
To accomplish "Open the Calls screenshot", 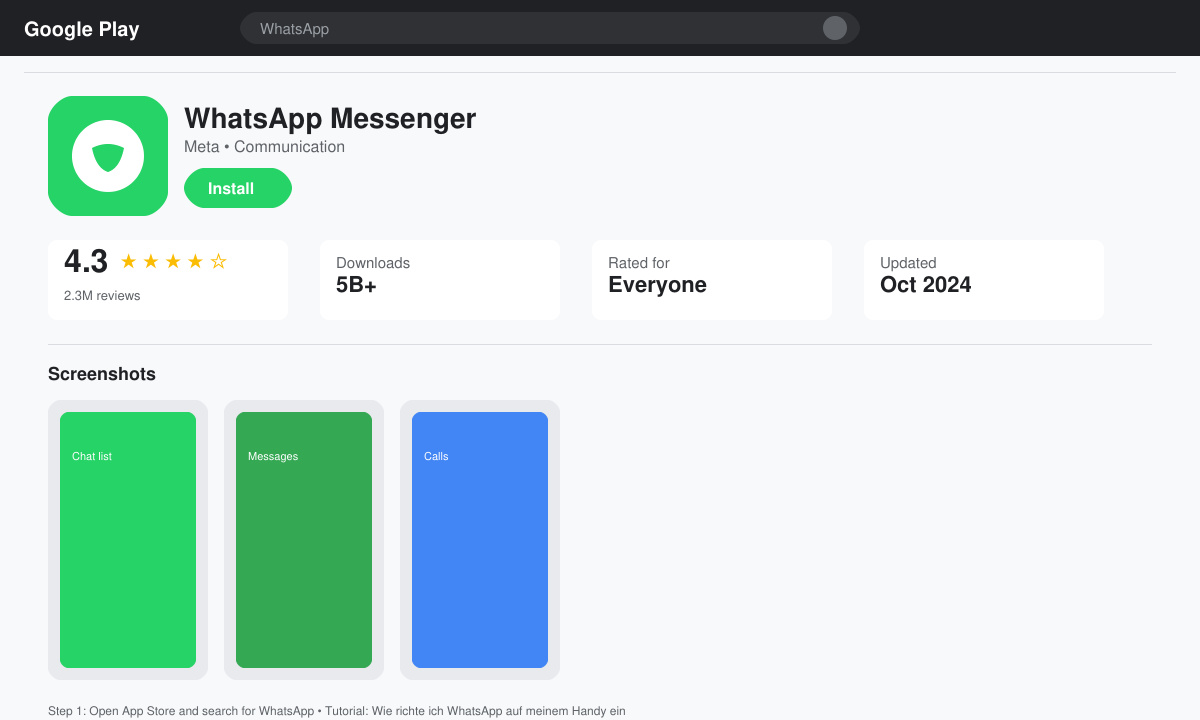I will pos(480,540).
